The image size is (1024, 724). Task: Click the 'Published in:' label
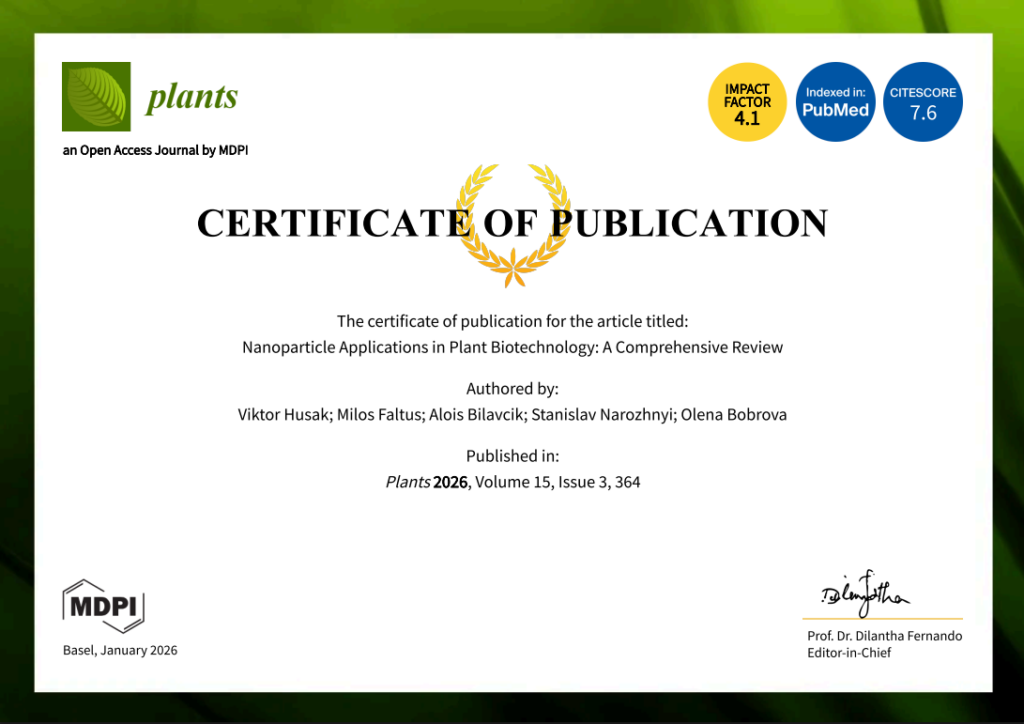pos(512,456)
